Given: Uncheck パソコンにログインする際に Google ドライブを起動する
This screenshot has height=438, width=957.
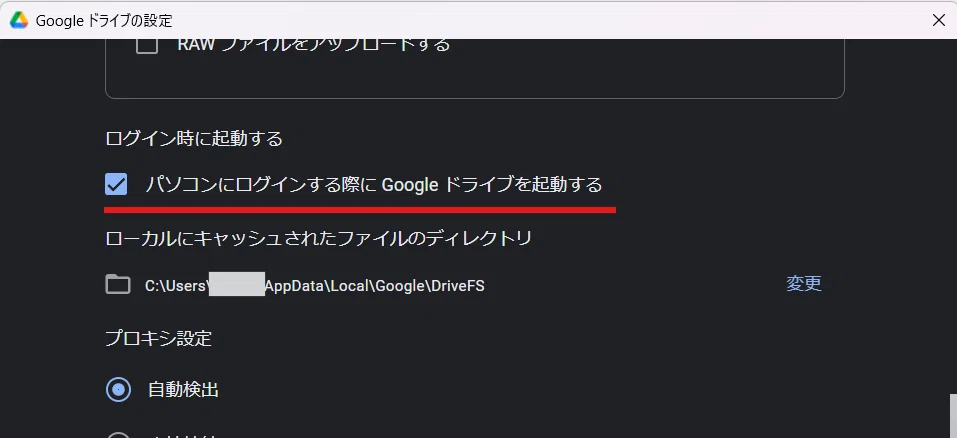Looking at the screenshot, I should point(116,184).
